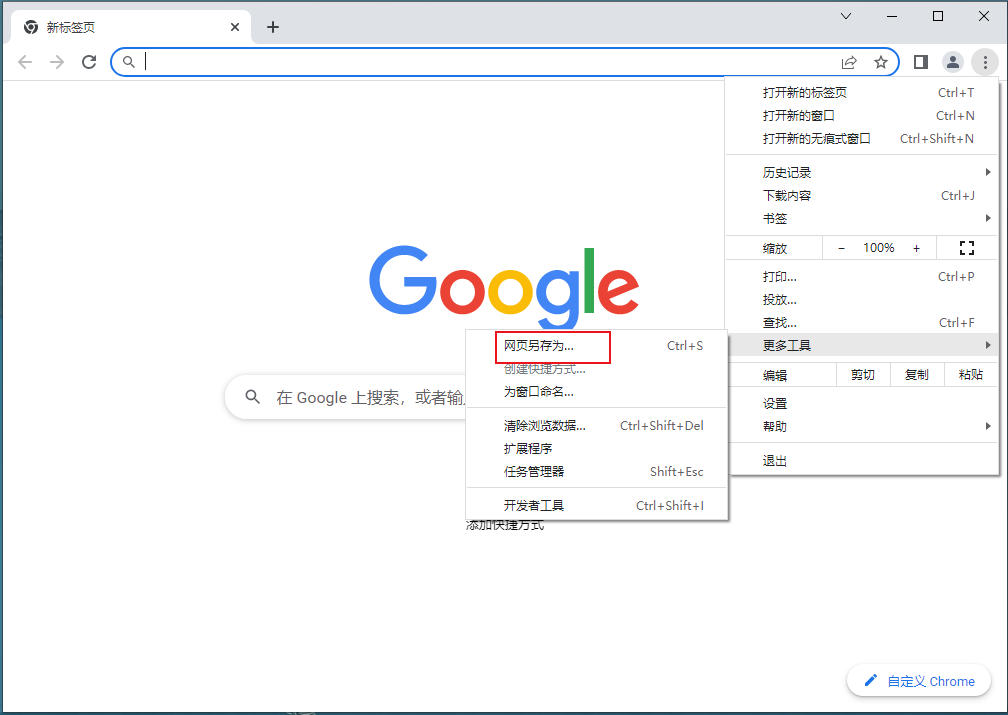Choose 投放... from the menu
Screen dimensions: 1008x715
(x=862, y=300)
